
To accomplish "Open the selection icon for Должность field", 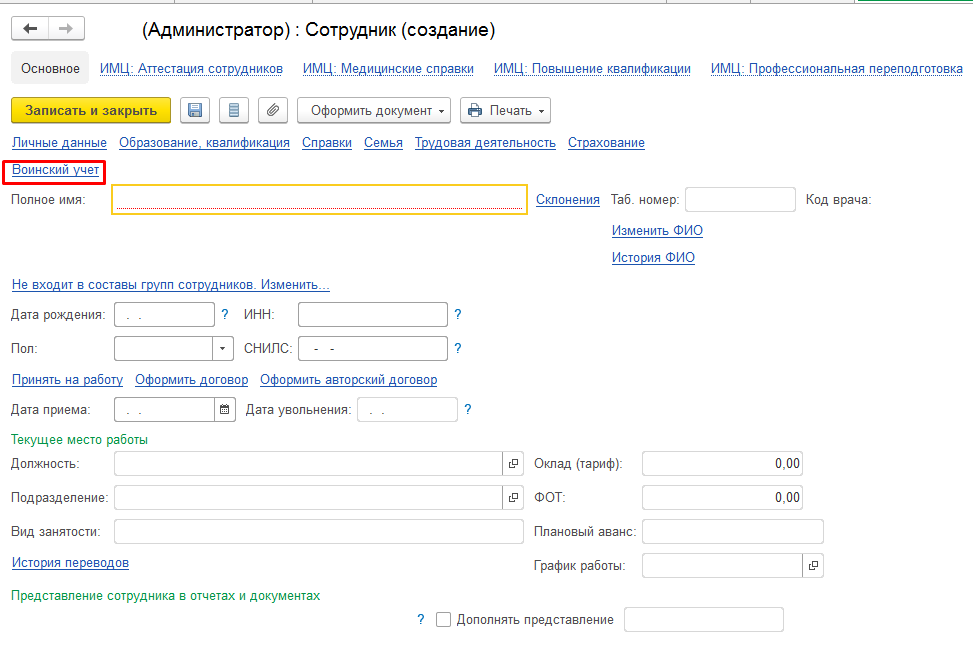I will pos(513,463).
